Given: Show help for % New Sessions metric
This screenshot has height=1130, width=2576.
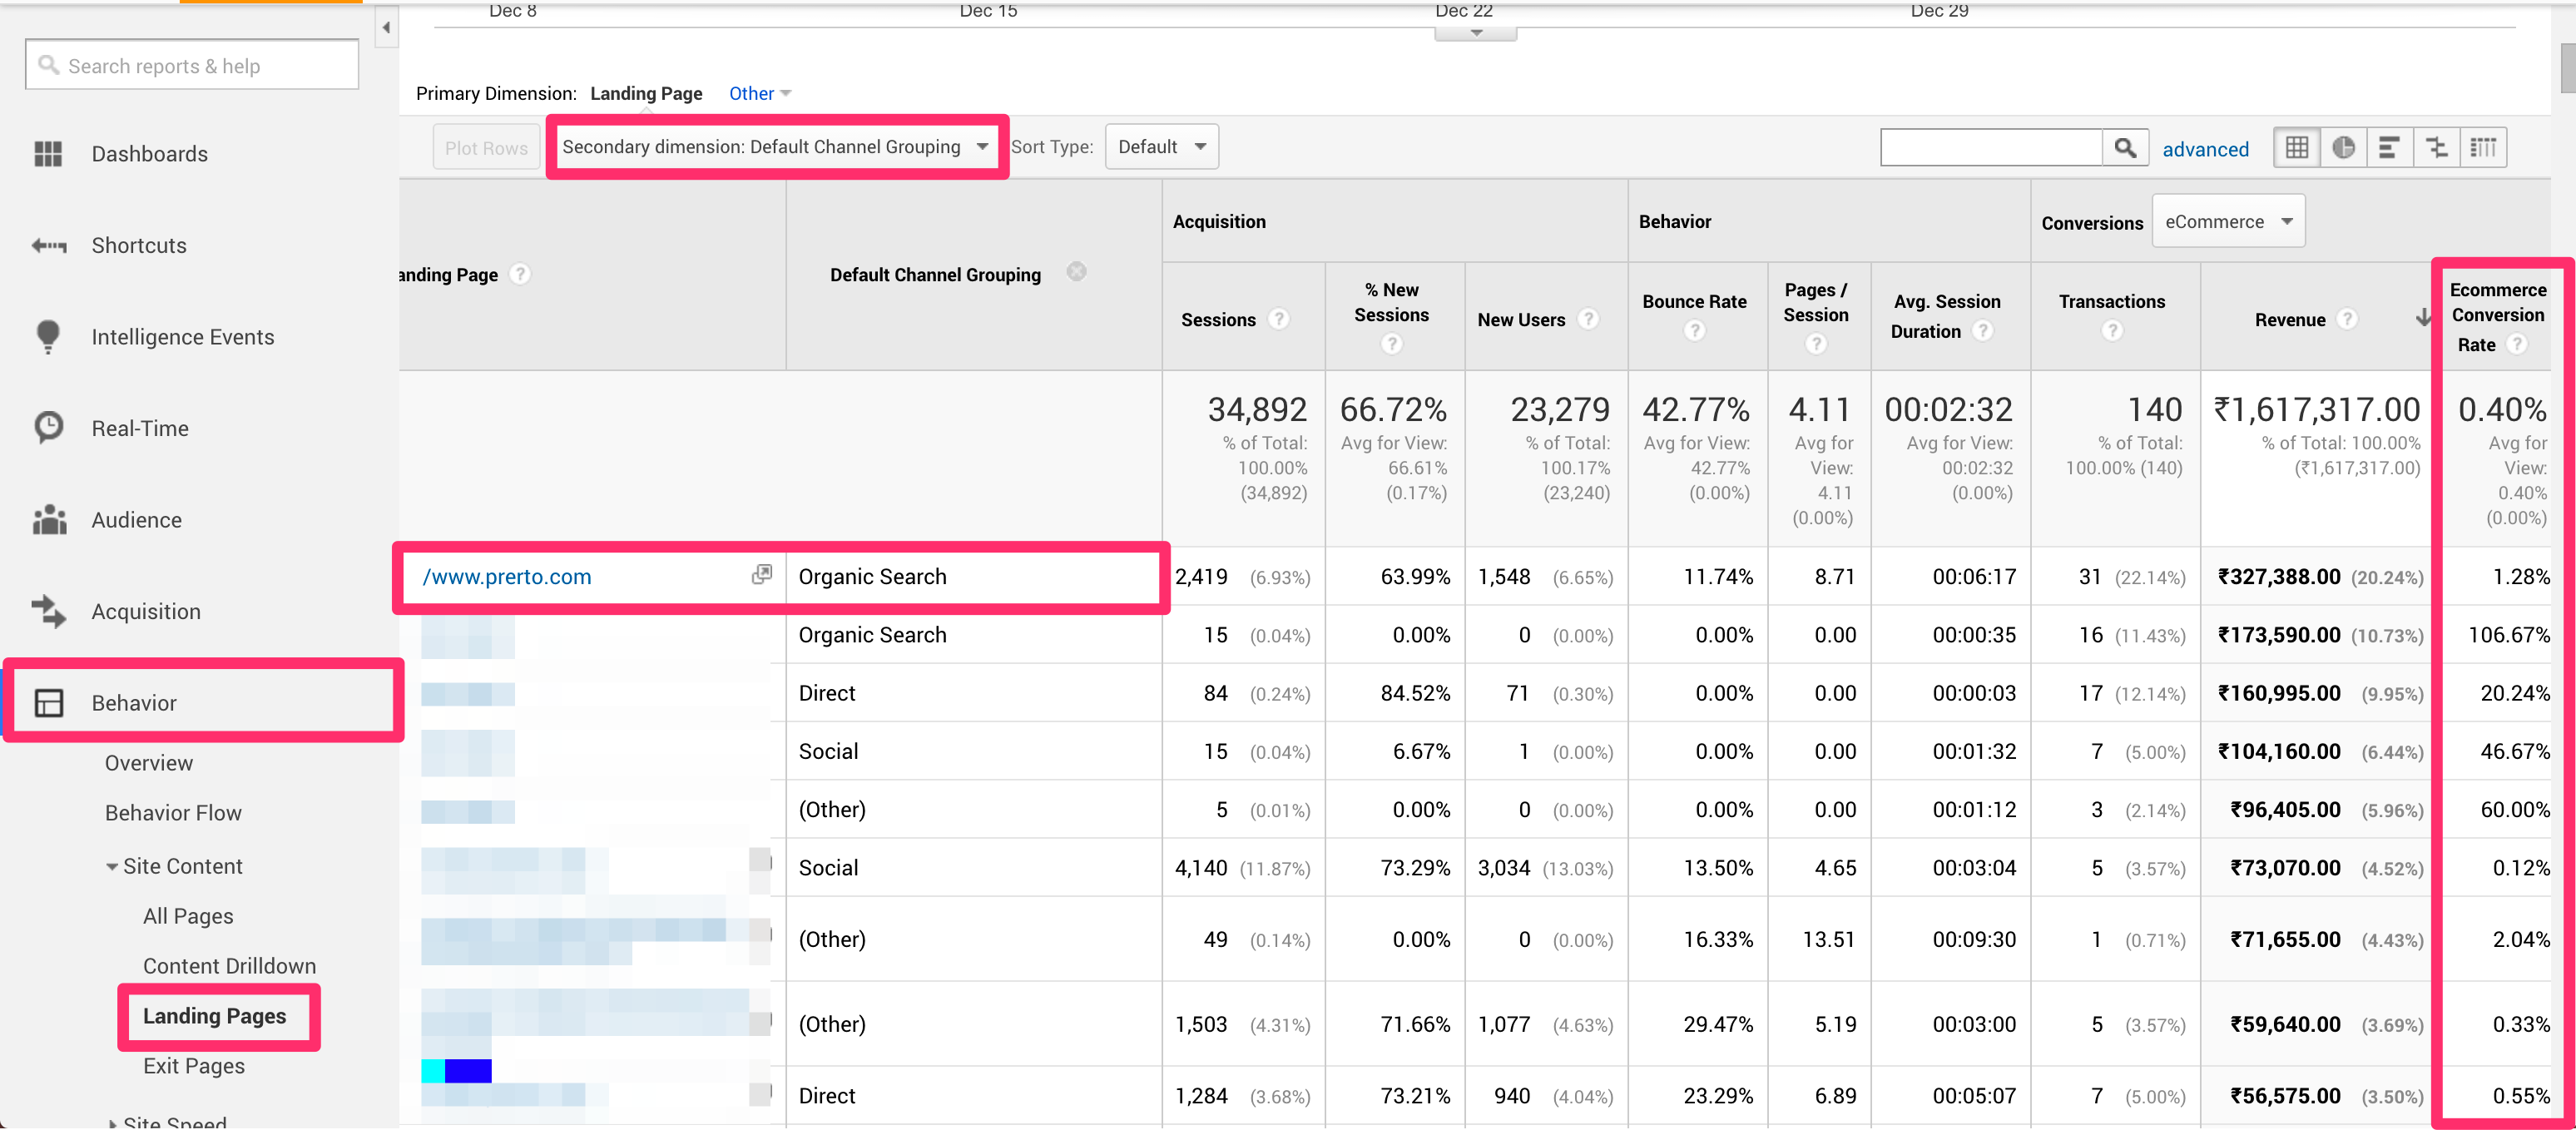Looking at the screenshot, I should coord(1391,344).
